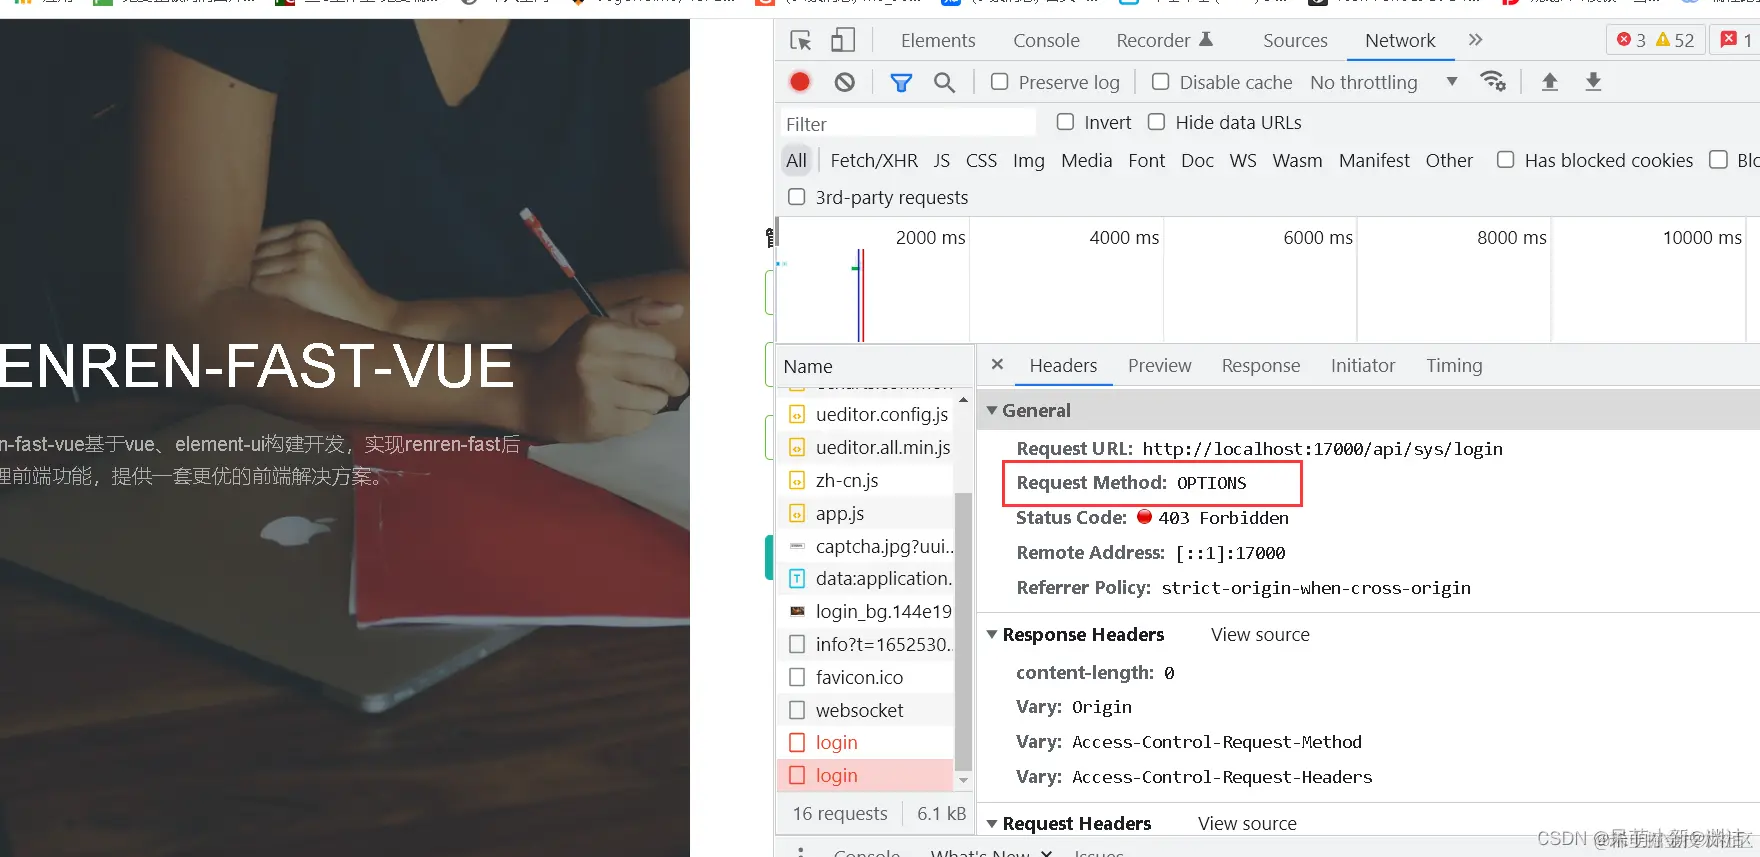Open the issues counter badge
This screenshot has height=857, width=1760.
click(x=1735, y=40)
